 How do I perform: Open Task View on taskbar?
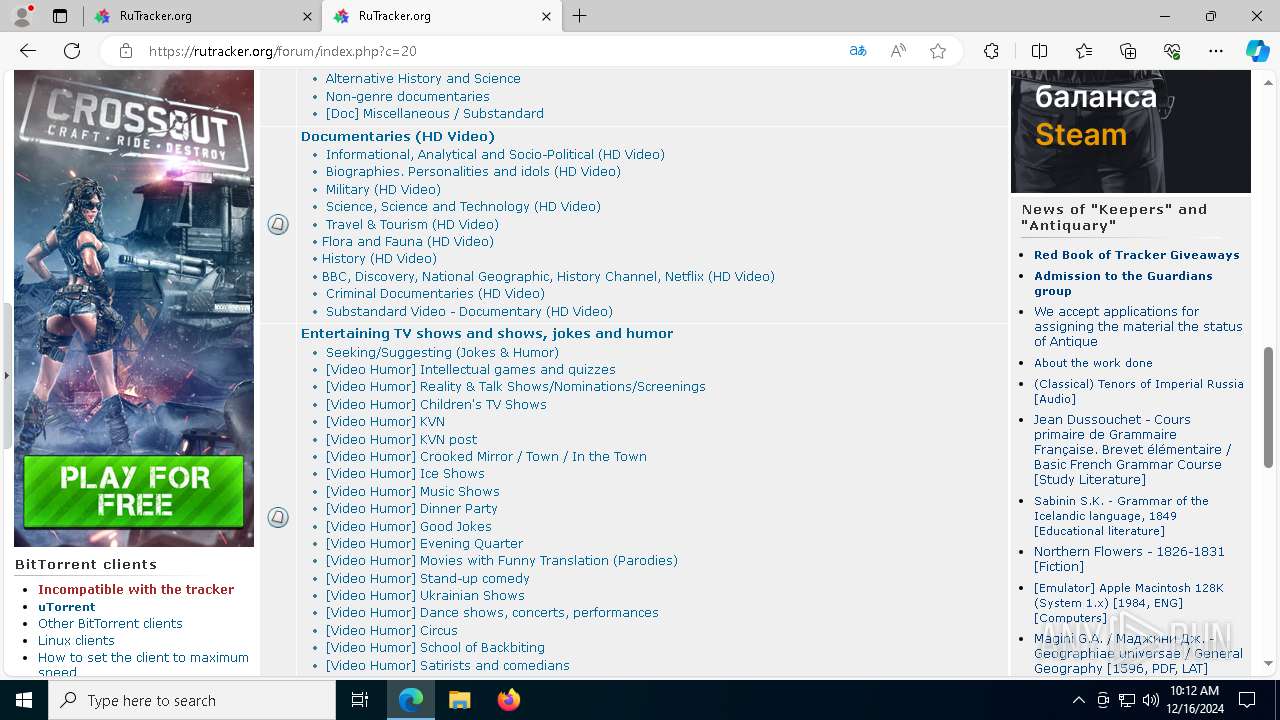360,700
